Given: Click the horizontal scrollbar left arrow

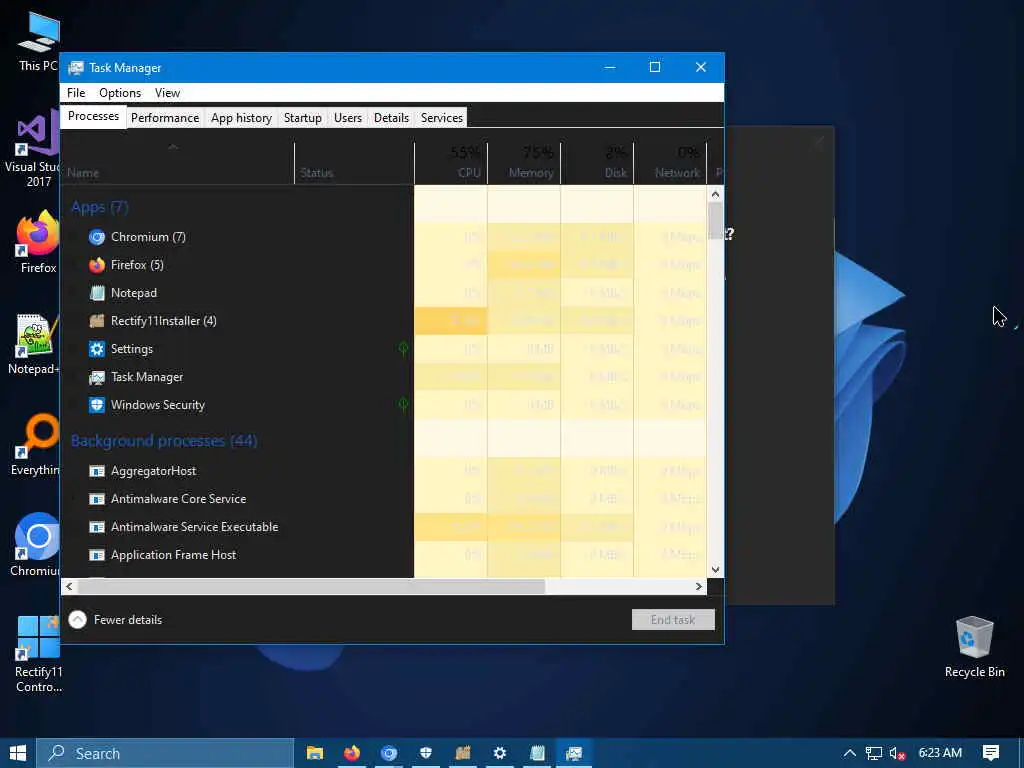Looking at the screenshot, I should point(69,586).
